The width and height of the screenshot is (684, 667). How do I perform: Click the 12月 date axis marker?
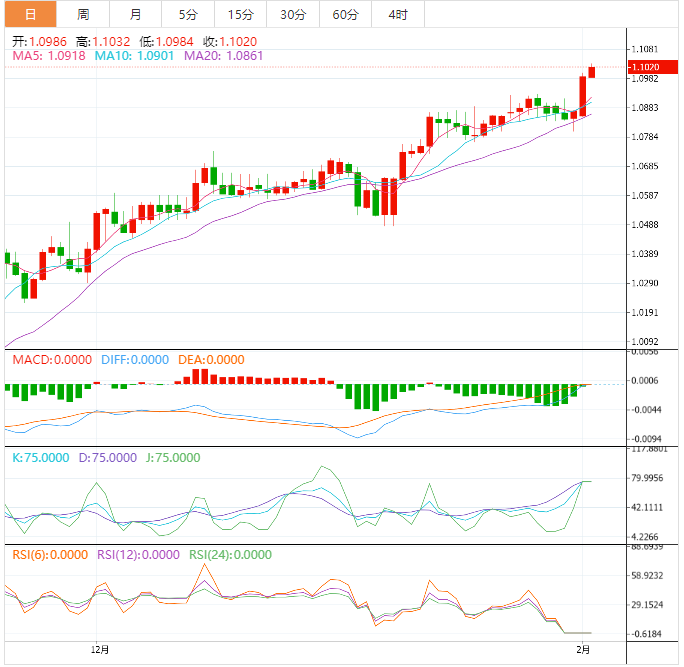pyautogui.click(x=100, y=651)
